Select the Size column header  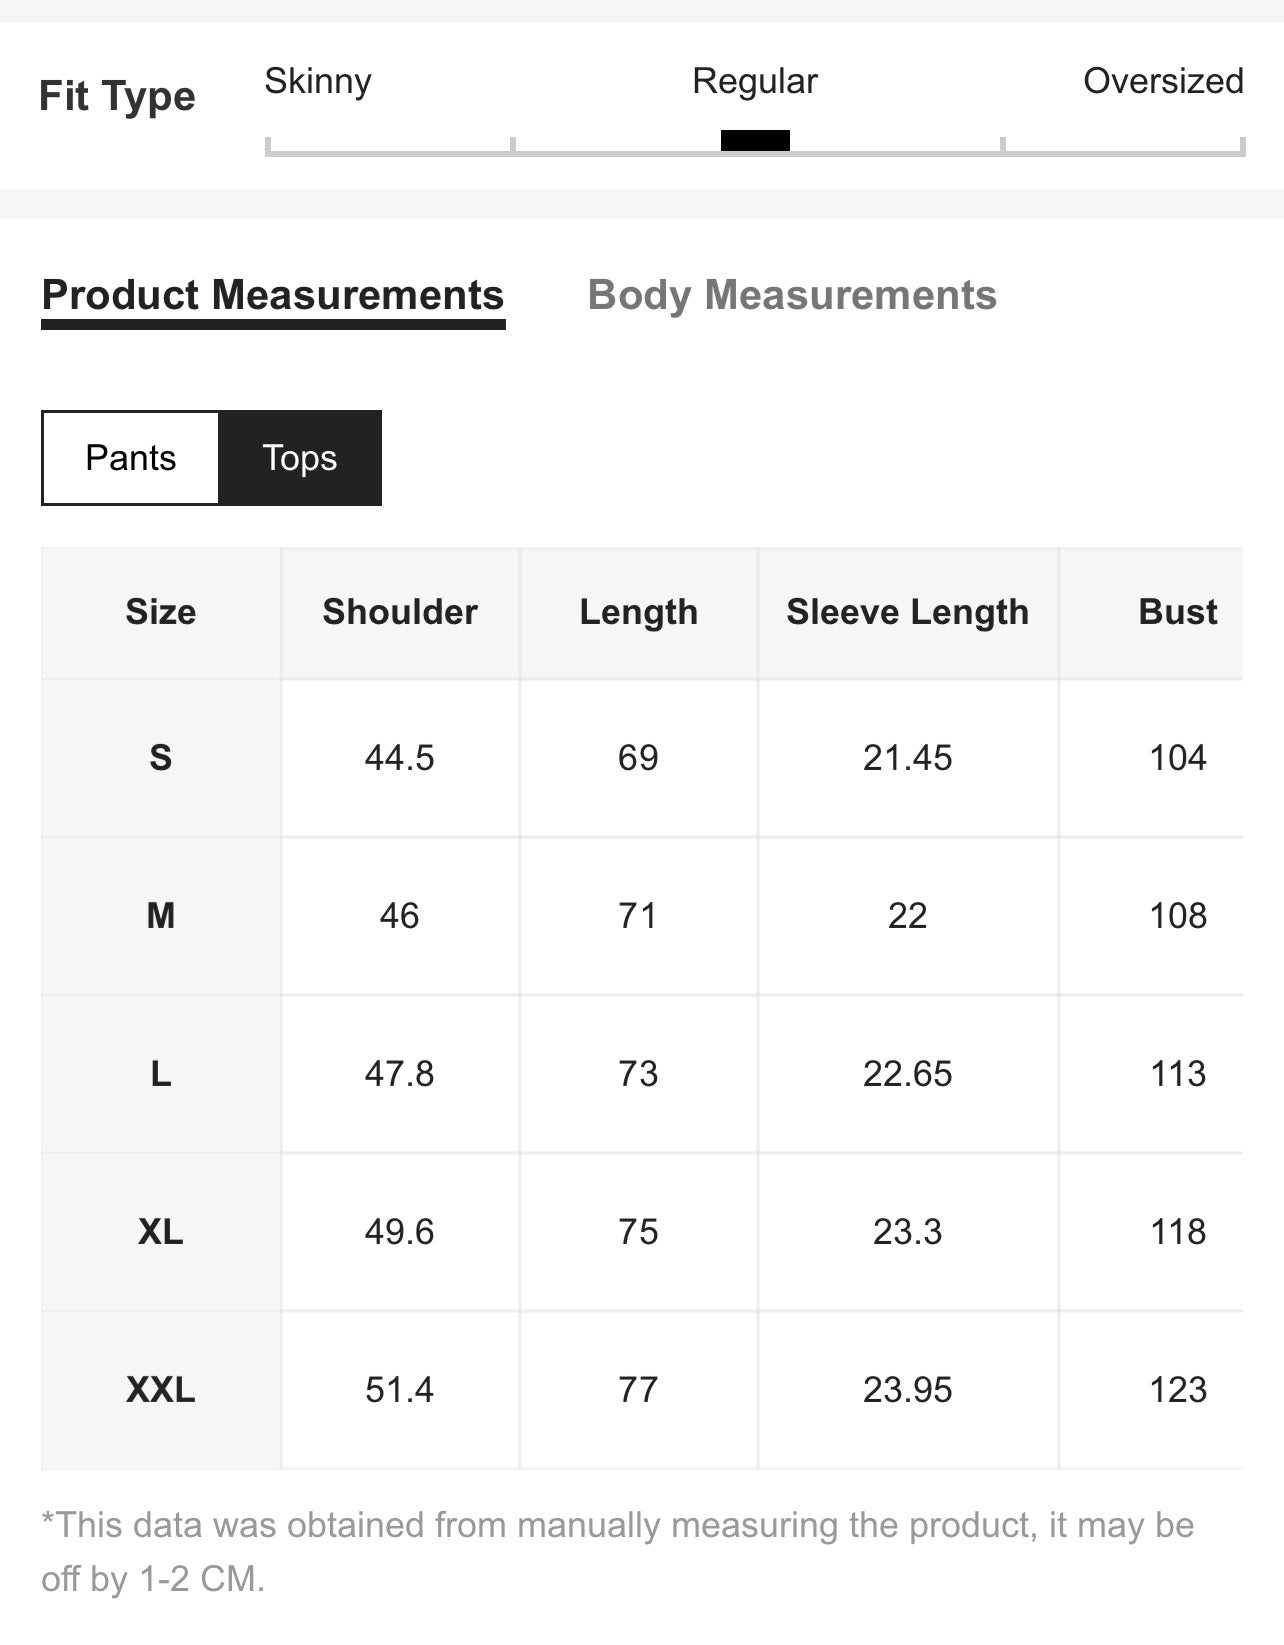pyautogui.click(x=161, y=612)
